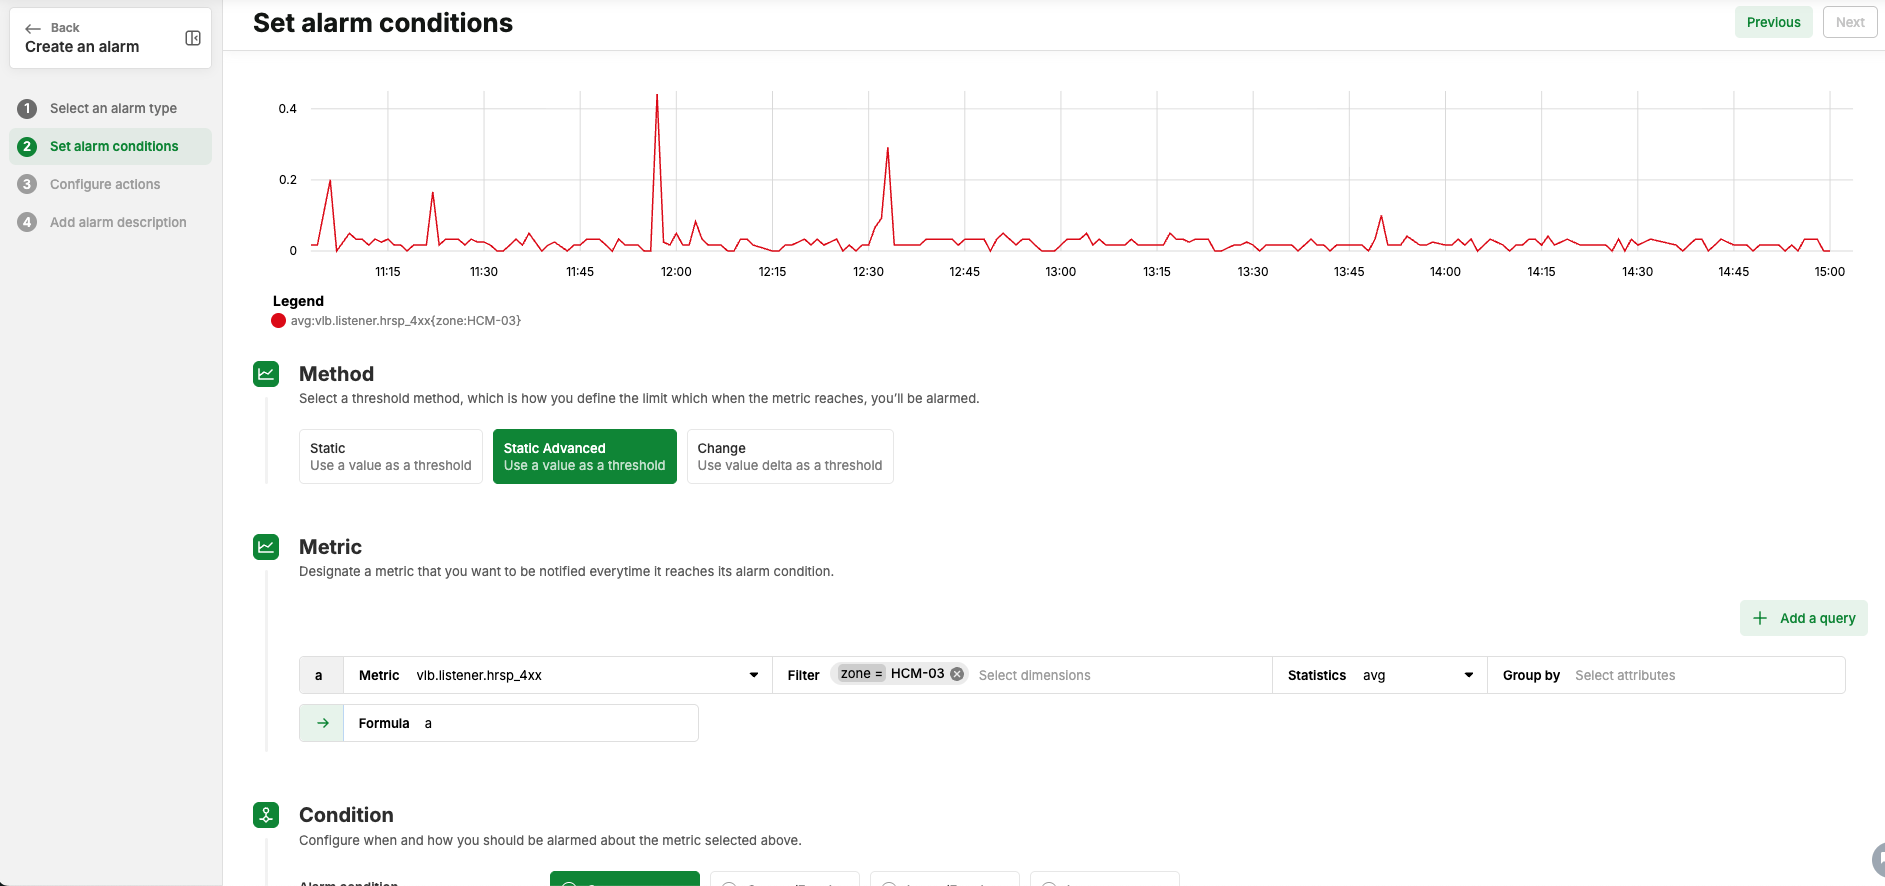
Task: Click the '0.2' y-axis value
Action: 288,180
